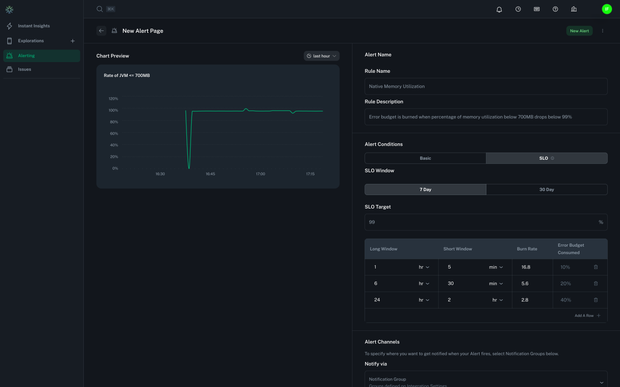Click the short window value 30
The height and width of the screenshot is (387, 620).
pos(450,283)
